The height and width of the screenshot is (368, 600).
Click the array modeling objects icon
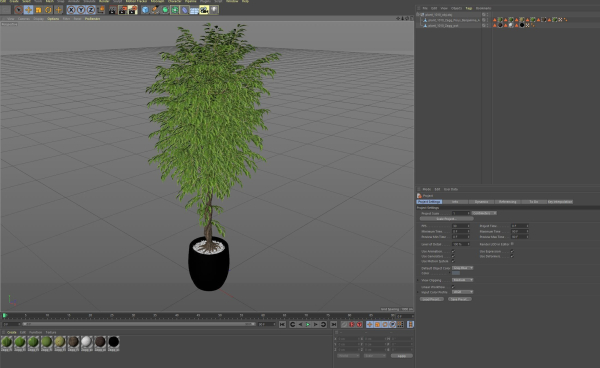click(174, 10)
